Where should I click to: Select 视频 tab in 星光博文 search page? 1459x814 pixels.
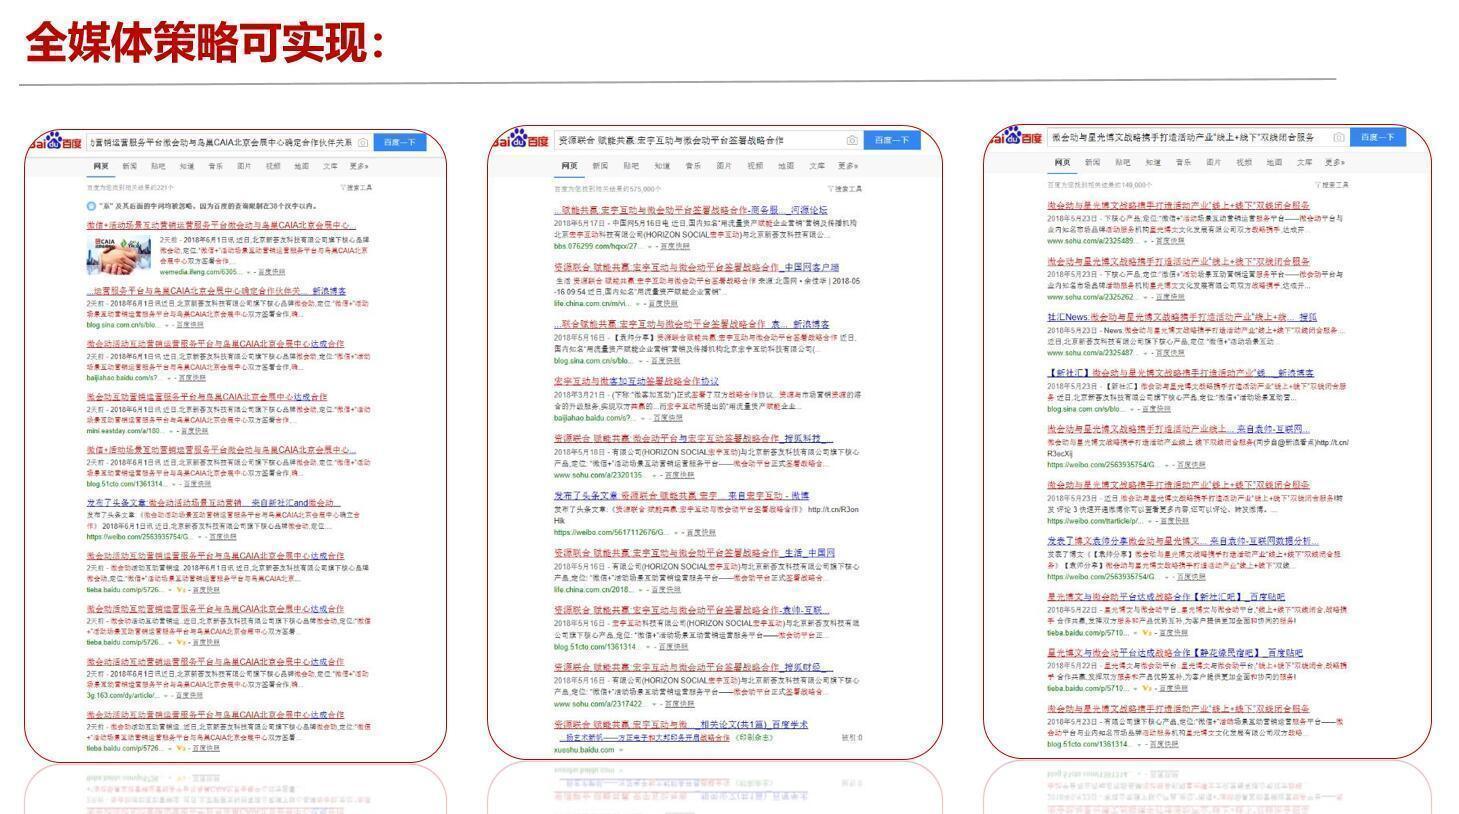[x=1243, y=162]
